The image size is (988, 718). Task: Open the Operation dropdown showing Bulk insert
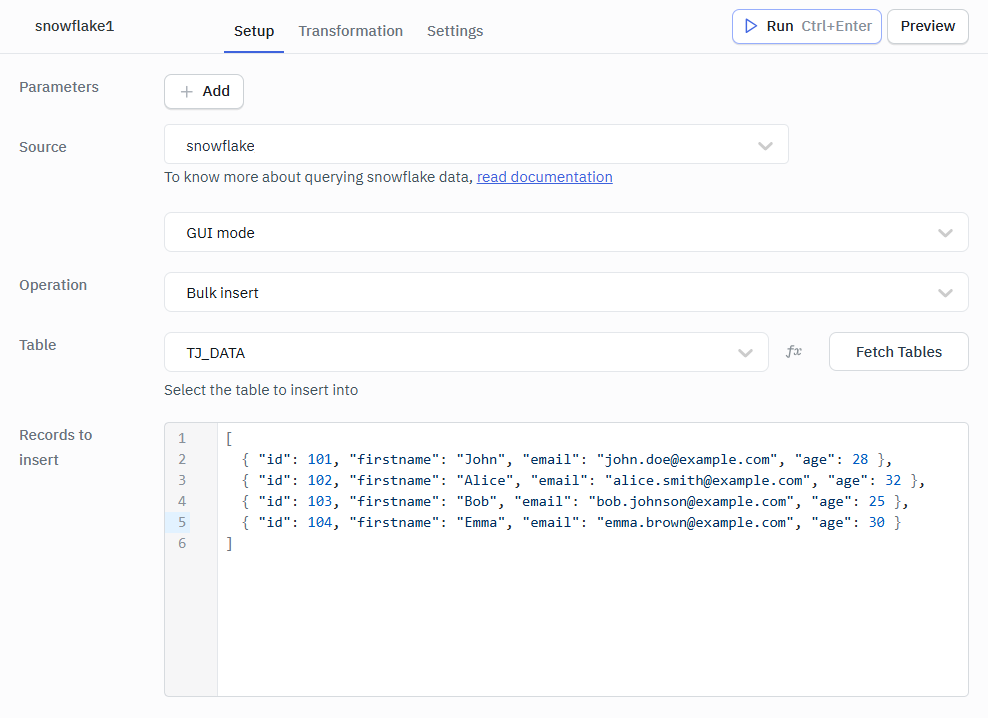[x=566, y=292]
